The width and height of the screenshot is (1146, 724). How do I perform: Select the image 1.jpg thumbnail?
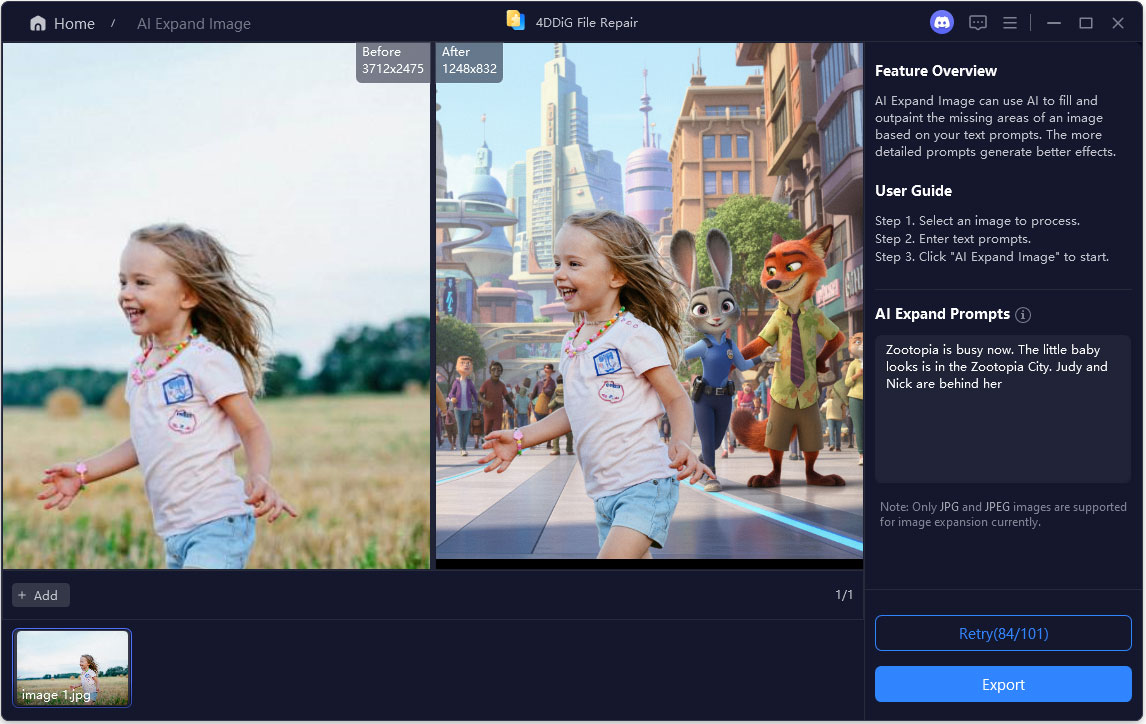click(x=71, y=667)
